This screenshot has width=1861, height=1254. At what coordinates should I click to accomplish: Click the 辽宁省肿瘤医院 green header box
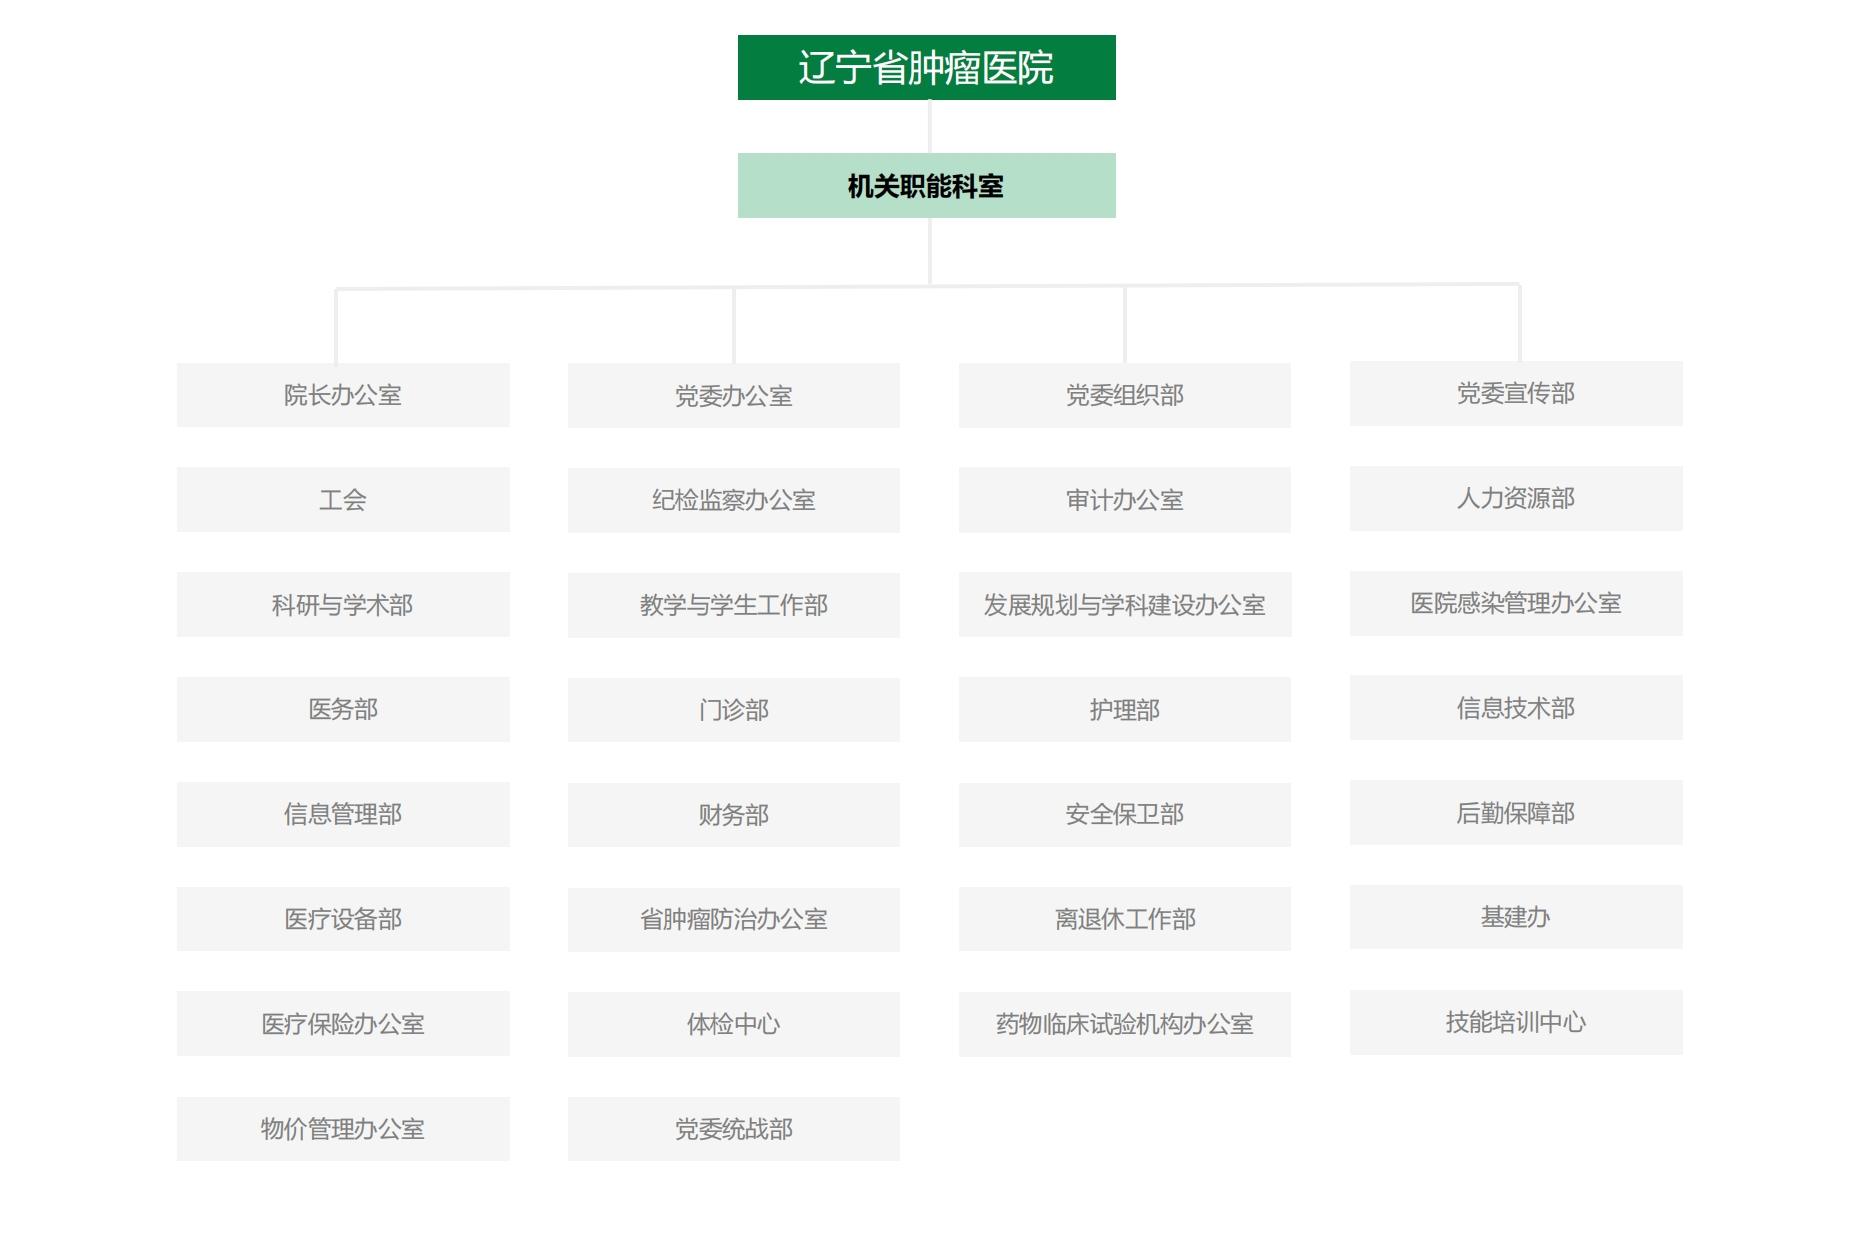point(926,67)
